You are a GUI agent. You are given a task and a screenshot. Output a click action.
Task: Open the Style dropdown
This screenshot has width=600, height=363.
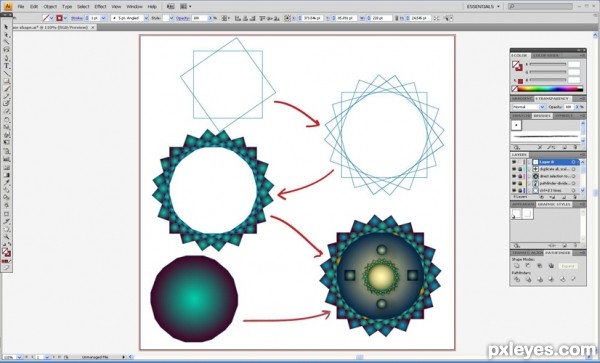click(171, 18)
